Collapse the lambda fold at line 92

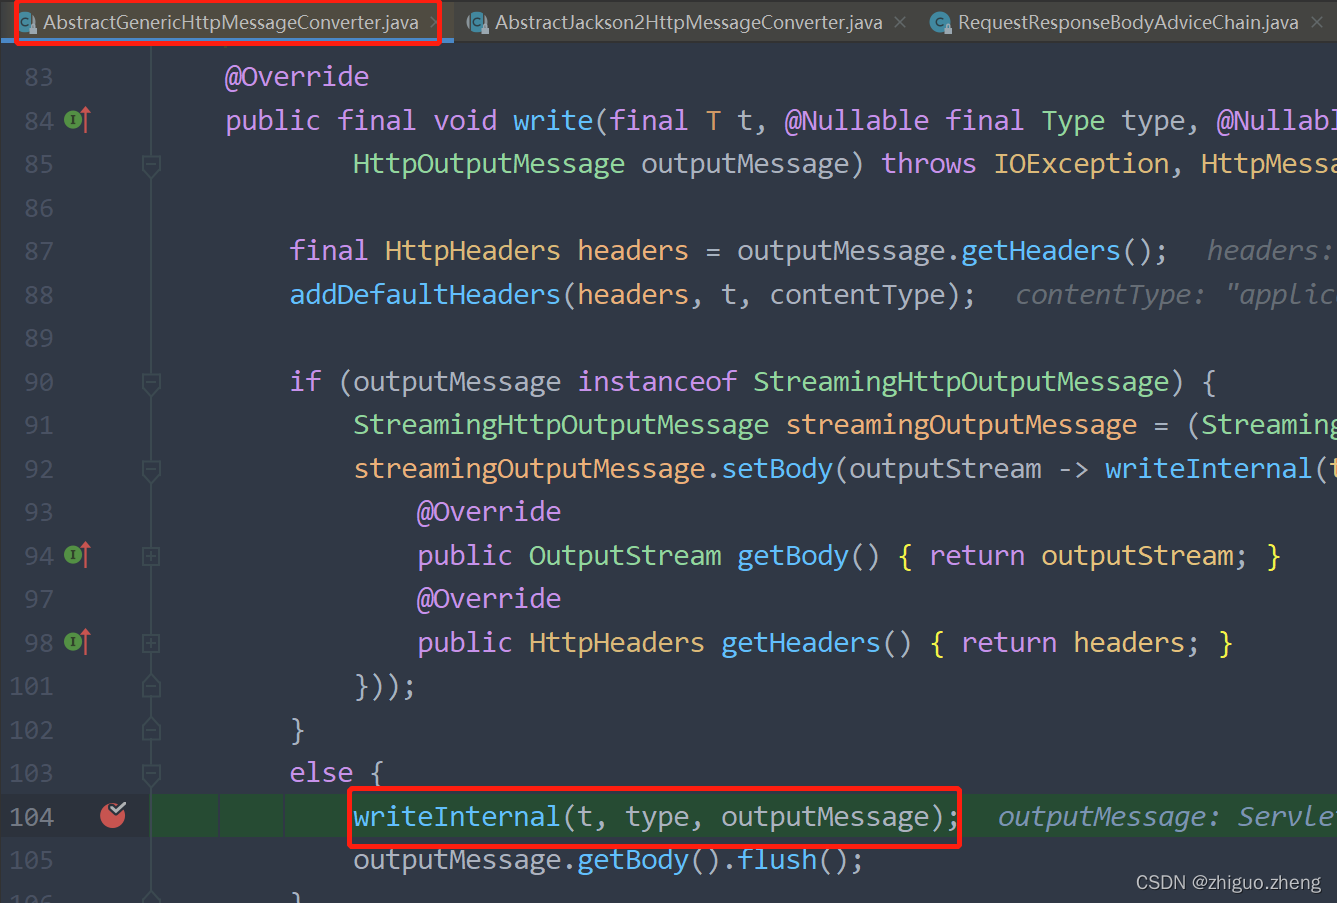[151, 469]
